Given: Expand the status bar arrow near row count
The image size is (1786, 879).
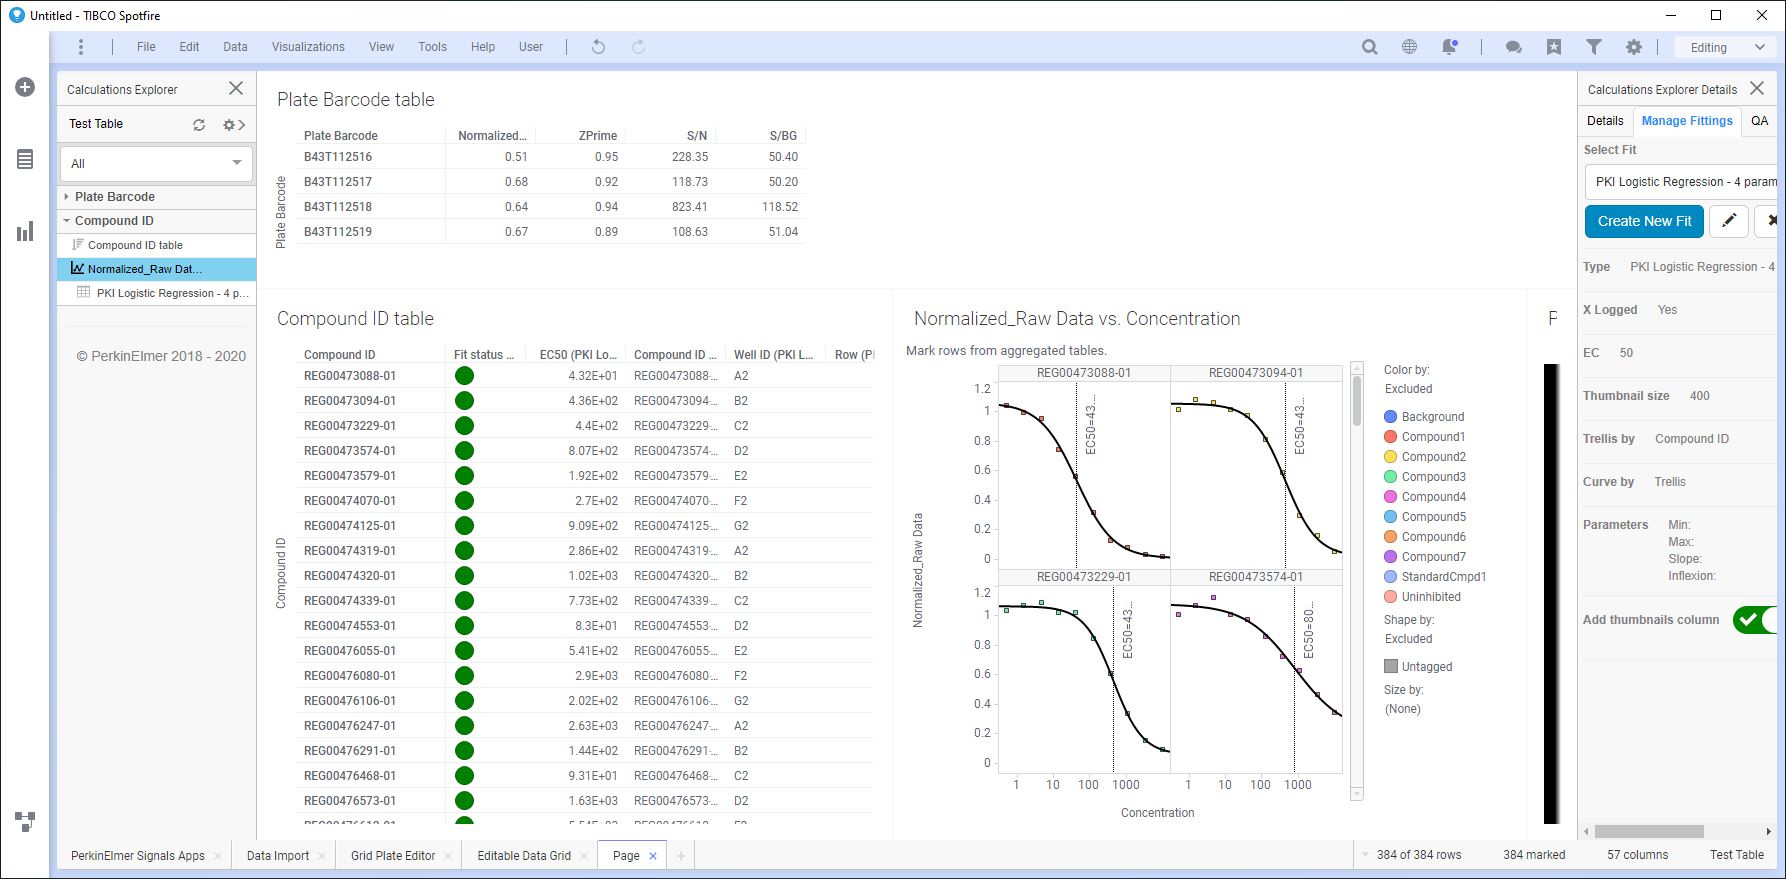Looking at the screenshot, I should click(x=1365, y=856).
